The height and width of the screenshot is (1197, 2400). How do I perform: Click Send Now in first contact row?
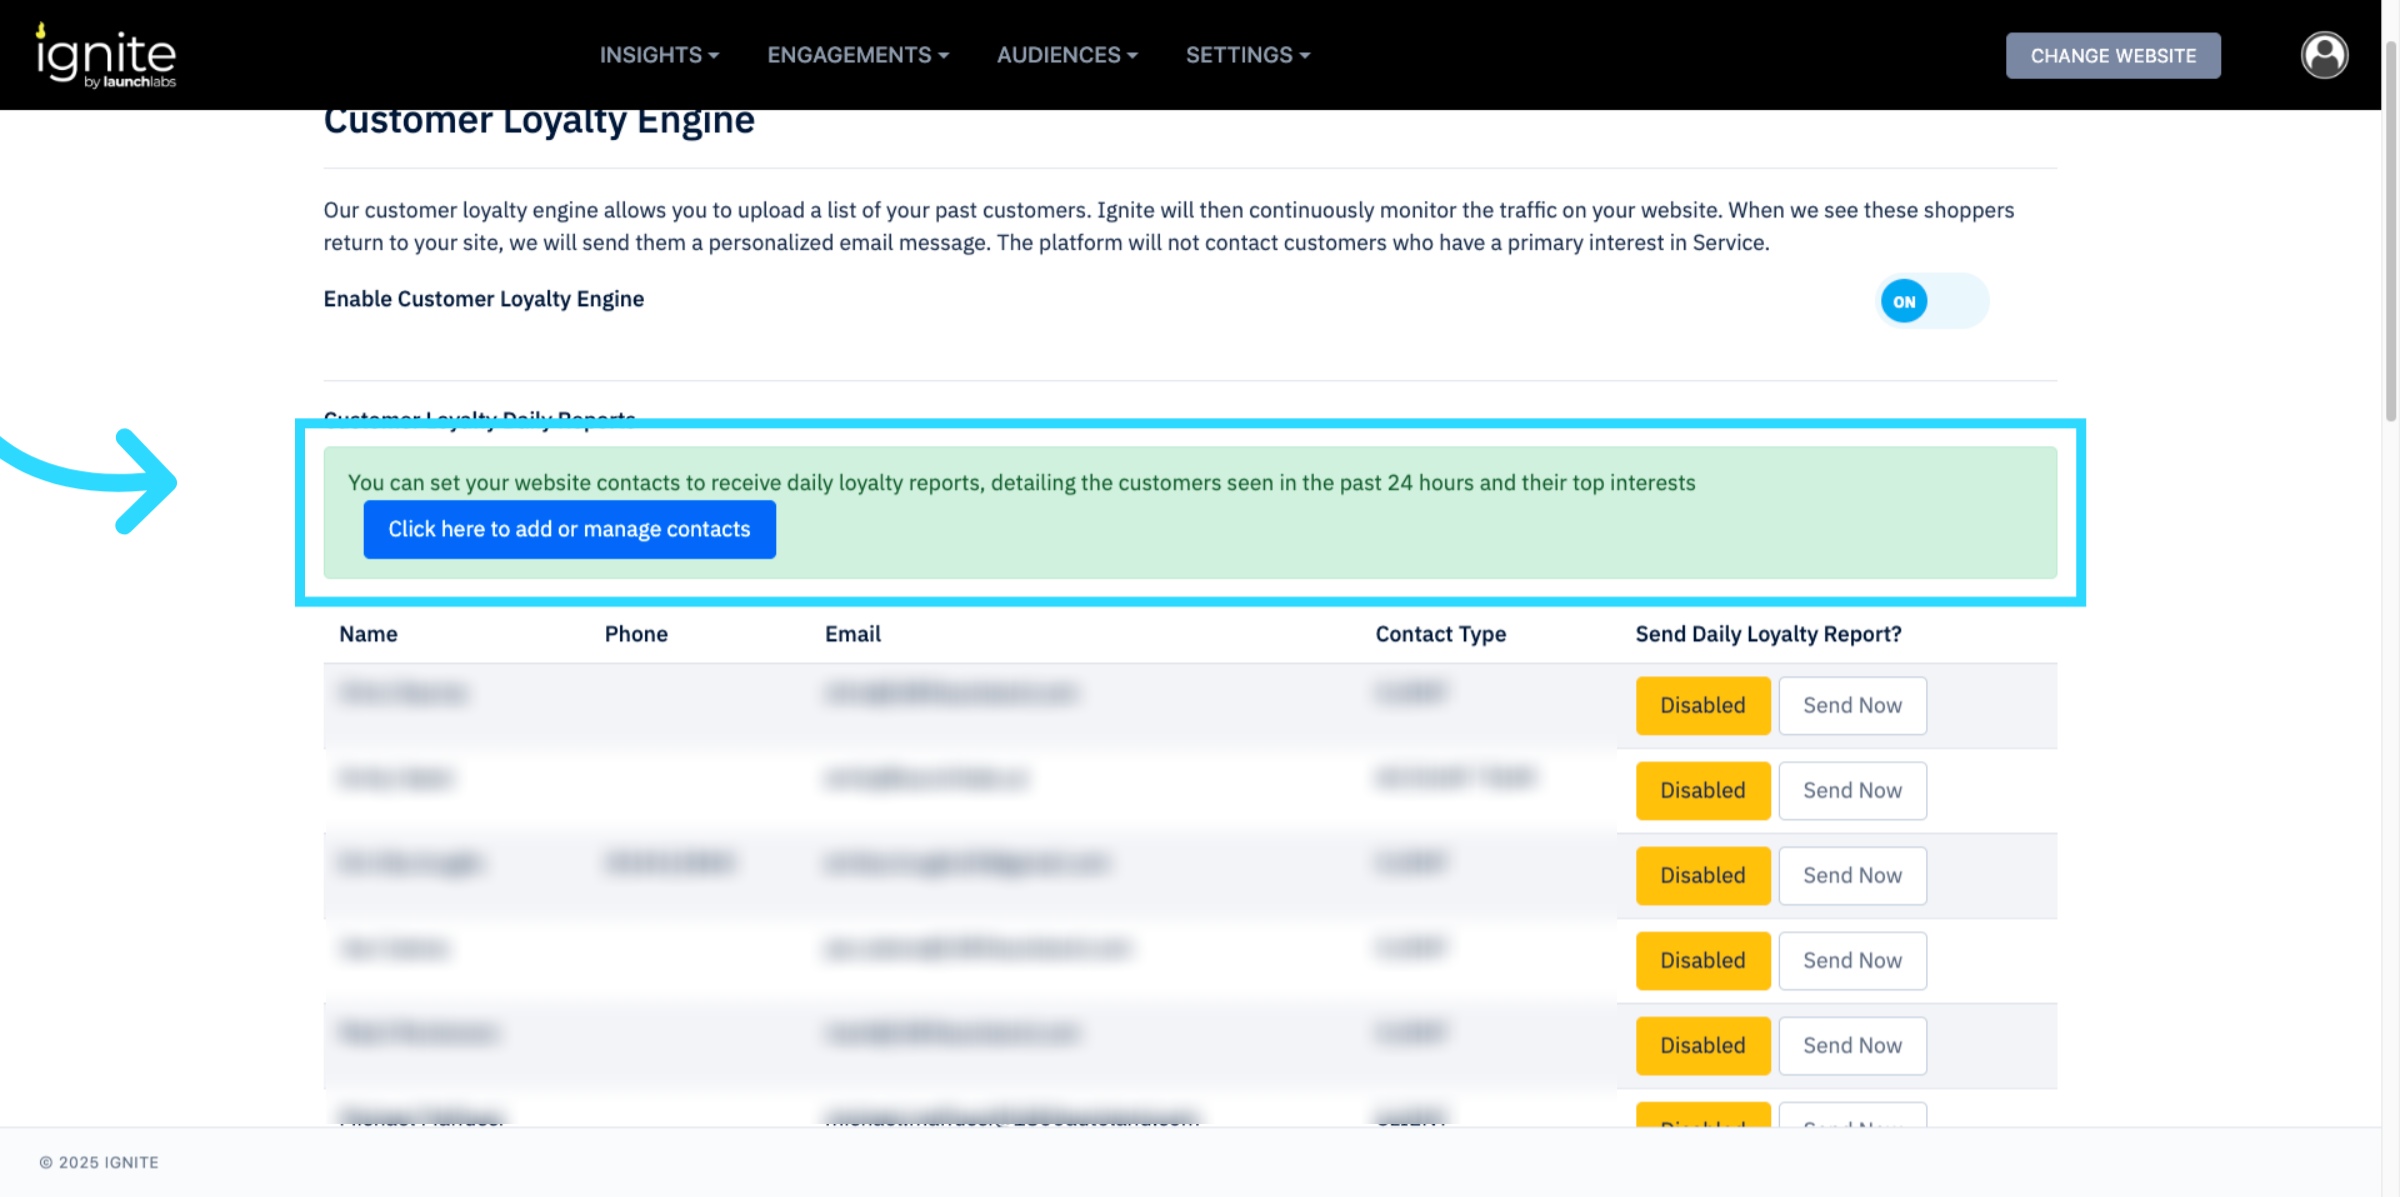(x=1852, y=705)
